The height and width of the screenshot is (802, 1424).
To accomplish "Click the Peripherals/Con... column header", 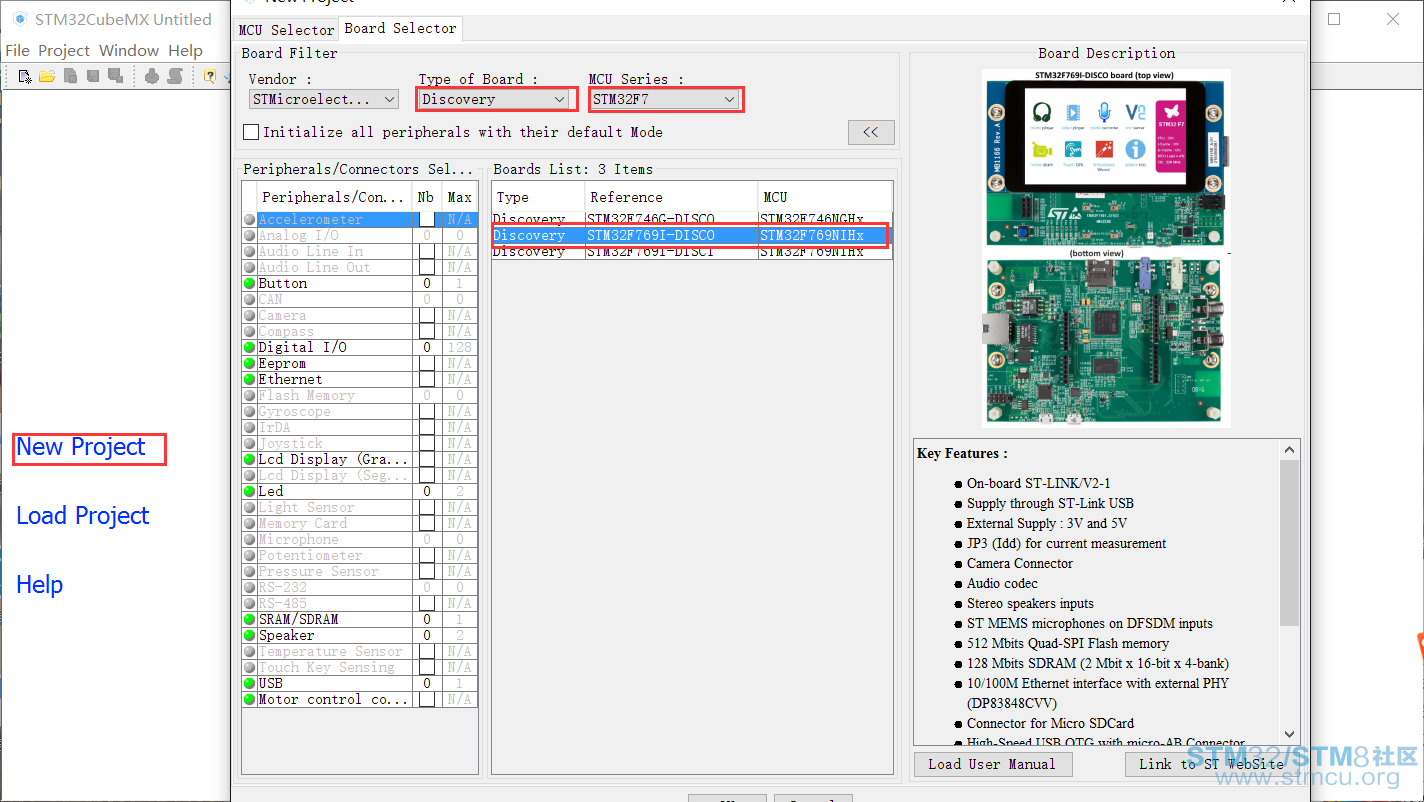I will [334, 197].
